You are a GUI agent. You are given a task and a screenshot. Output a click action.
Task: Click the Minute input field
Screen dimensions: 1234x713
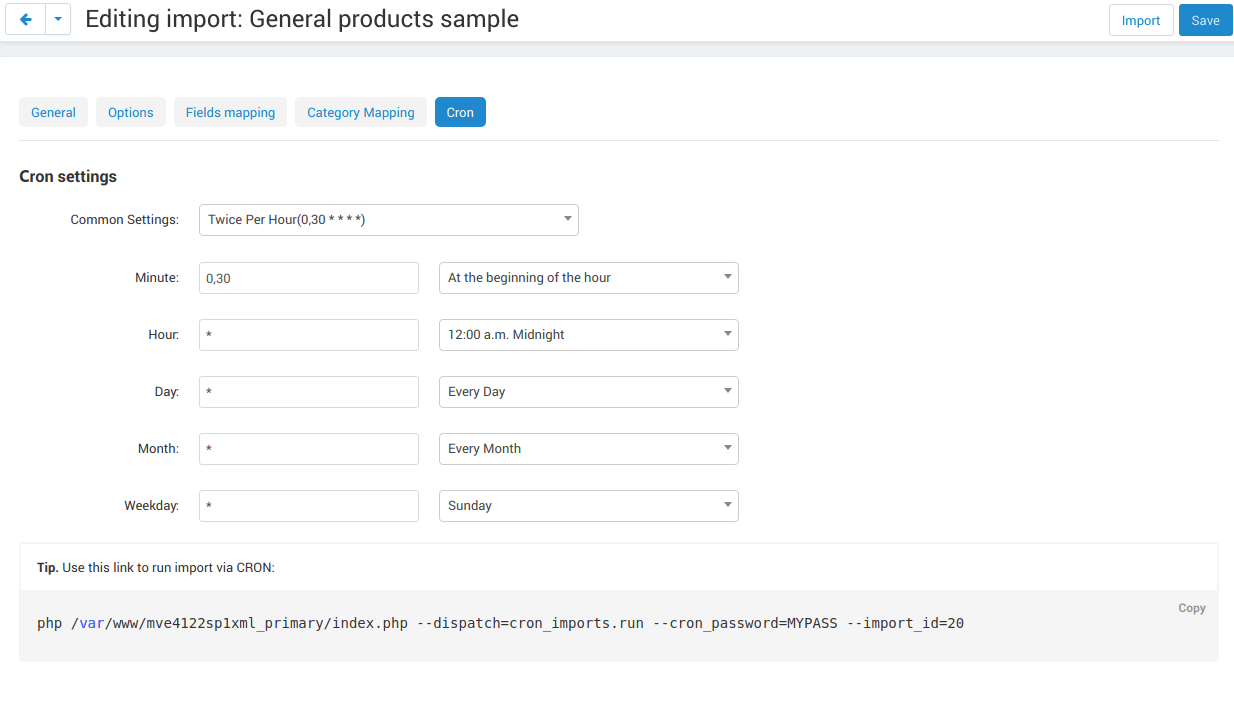(309, 278)
